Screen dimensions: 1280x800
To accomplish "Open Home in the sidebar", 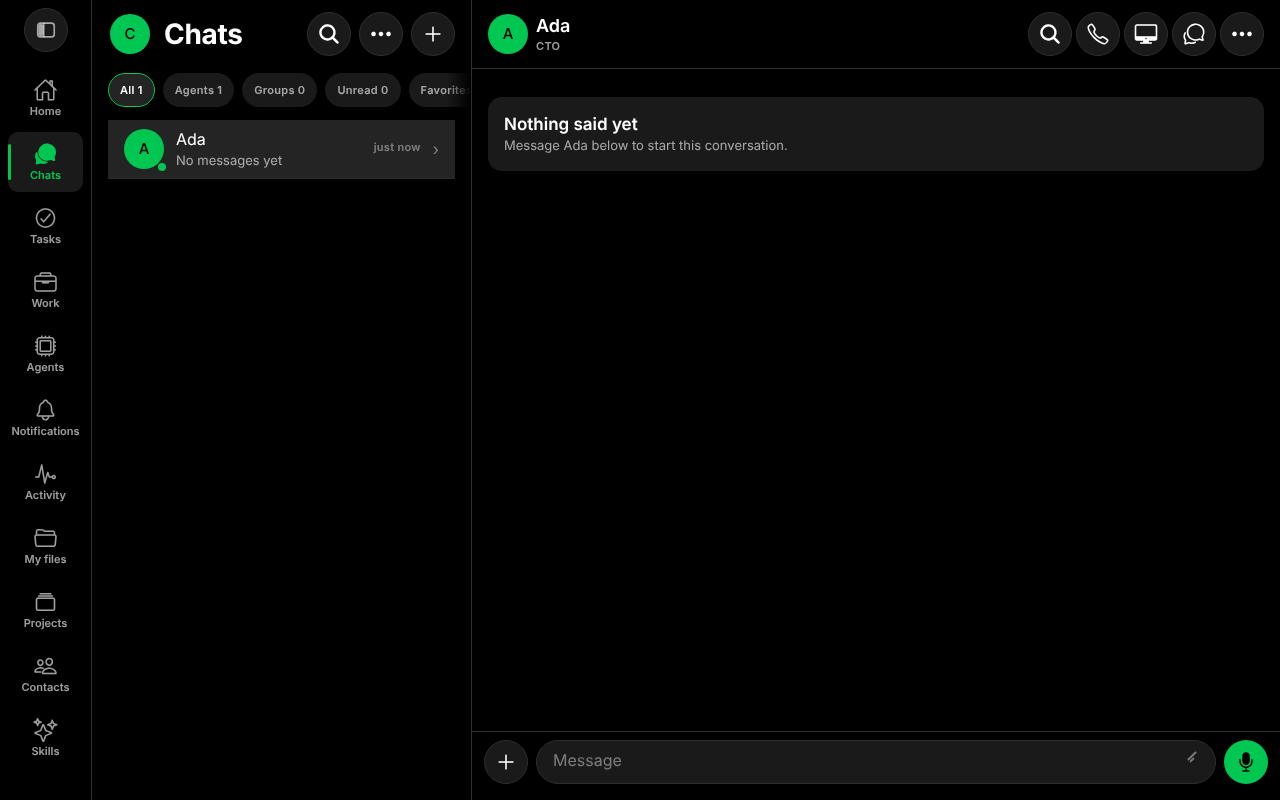I will (45, 98).
